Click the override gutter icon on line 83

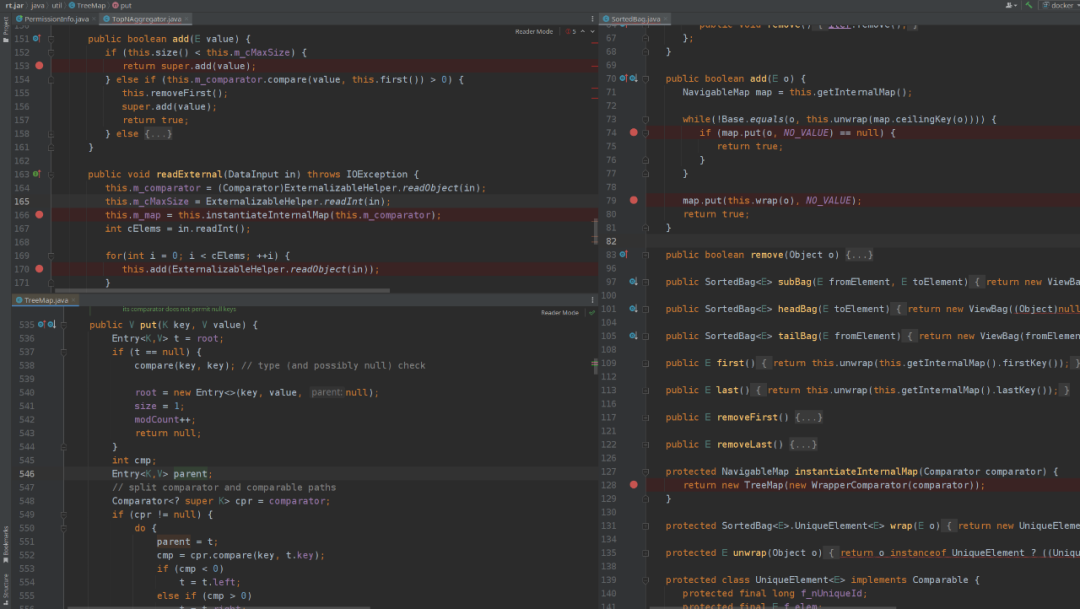[623, 255]
